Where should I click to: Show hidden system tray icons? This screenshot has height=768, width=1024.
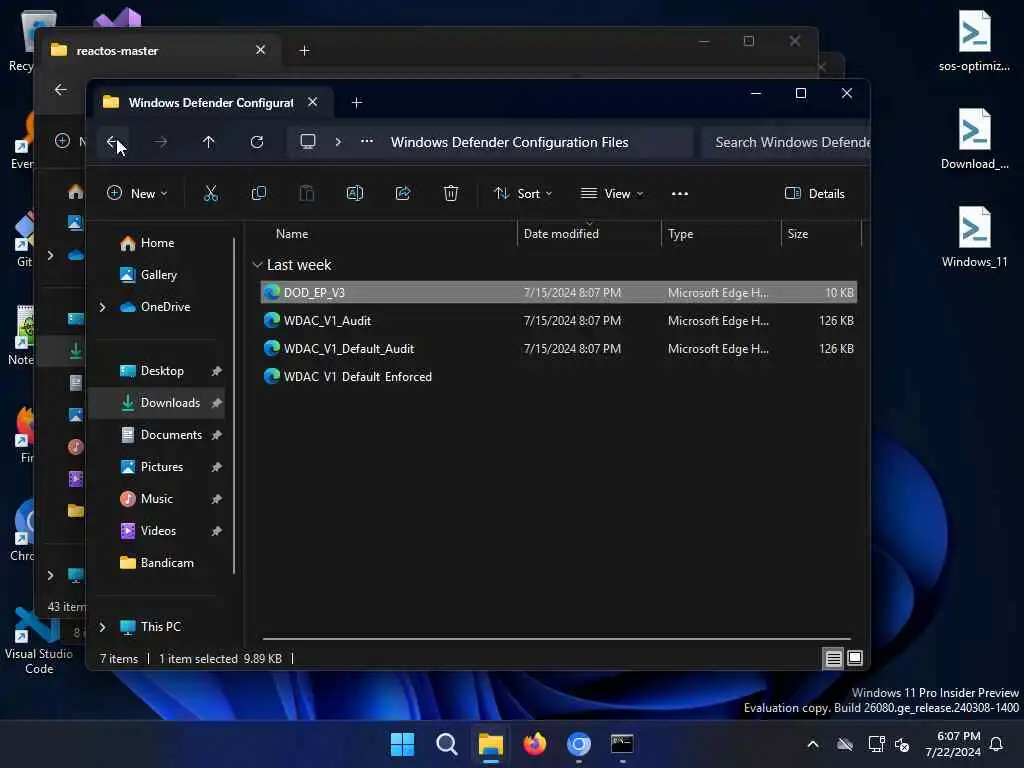(x=813, y=744)
